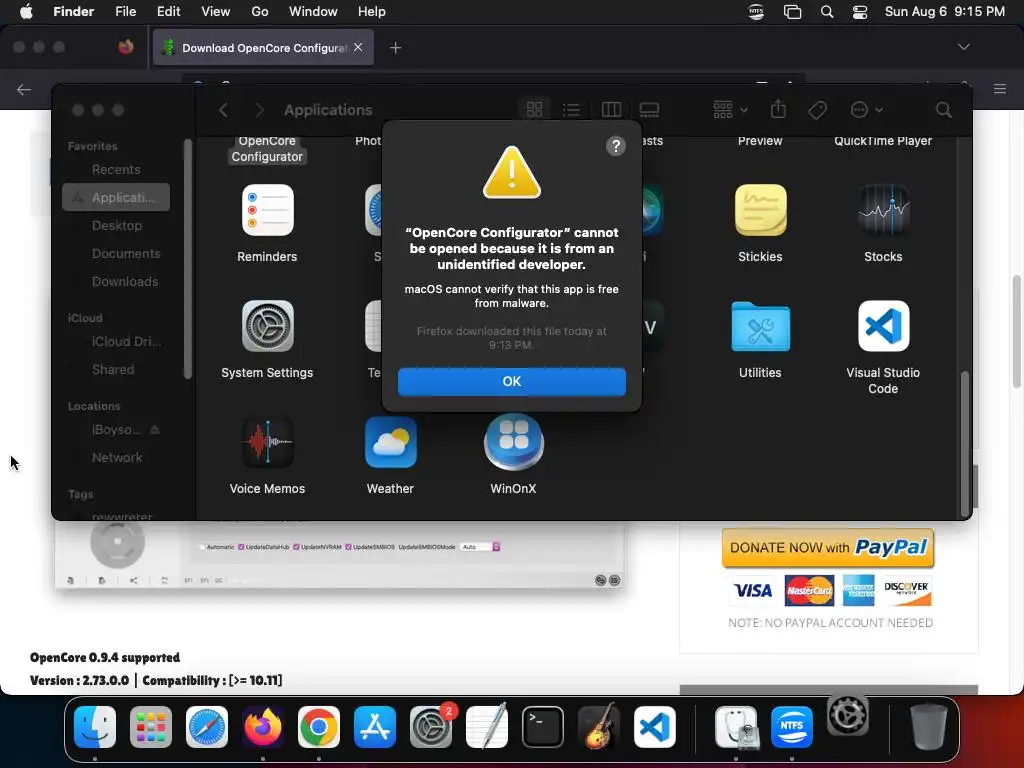Switch Finder to icon view
The image size is (1024, 768).
[x=534, y=110]
